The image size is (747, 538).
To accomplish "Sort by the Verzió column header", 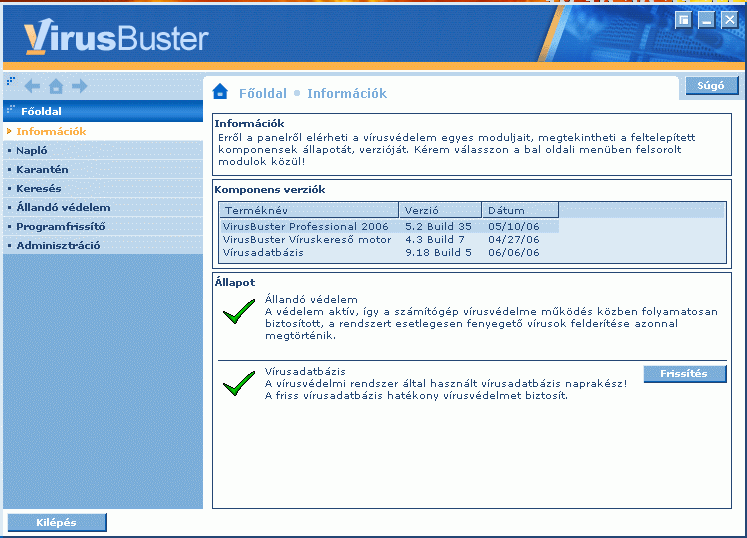I will (440, 210).
